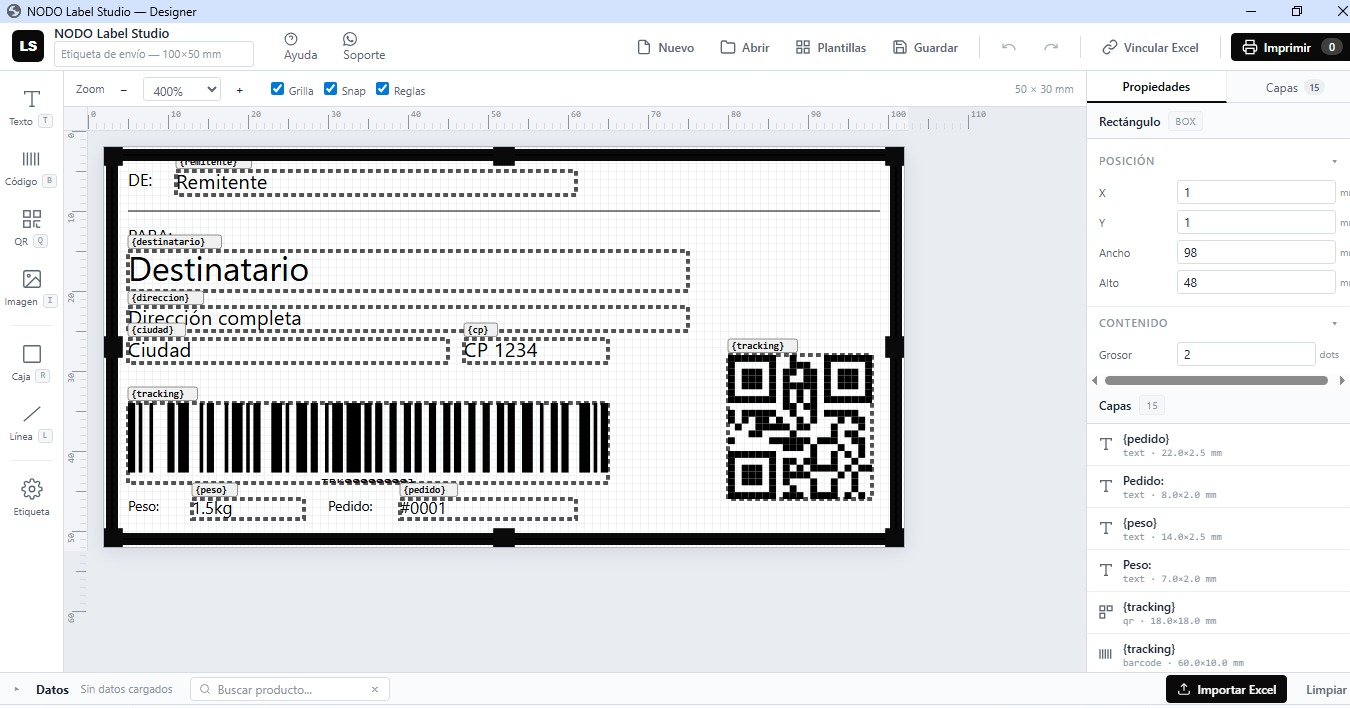The width and height of the screenshot is (1350, 708).
Task: Select the {peso} text layer
Action: coord(1218,529)
